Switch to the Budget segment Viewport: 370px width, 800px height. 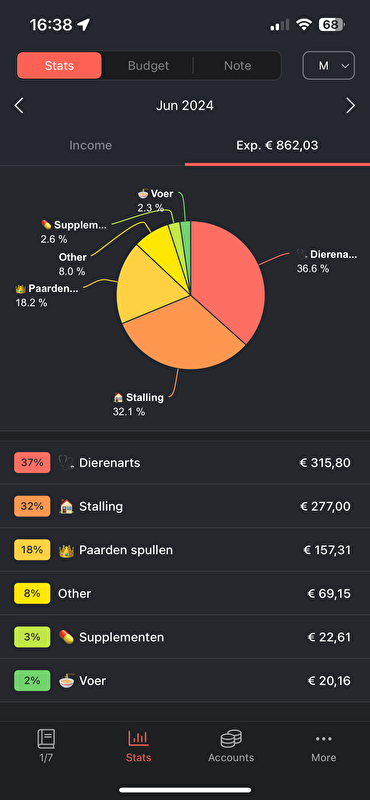(148, 66)
